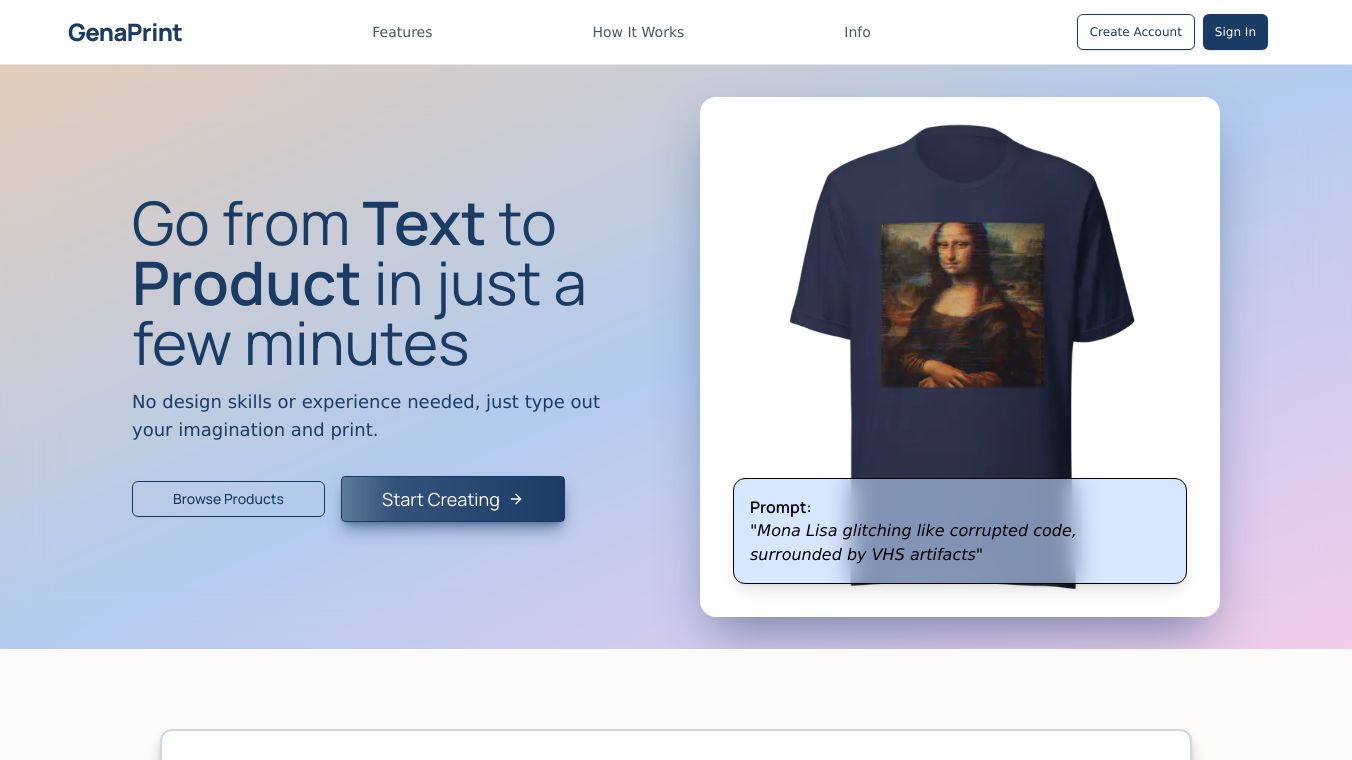Open the Info nav link

coord(857,32)
